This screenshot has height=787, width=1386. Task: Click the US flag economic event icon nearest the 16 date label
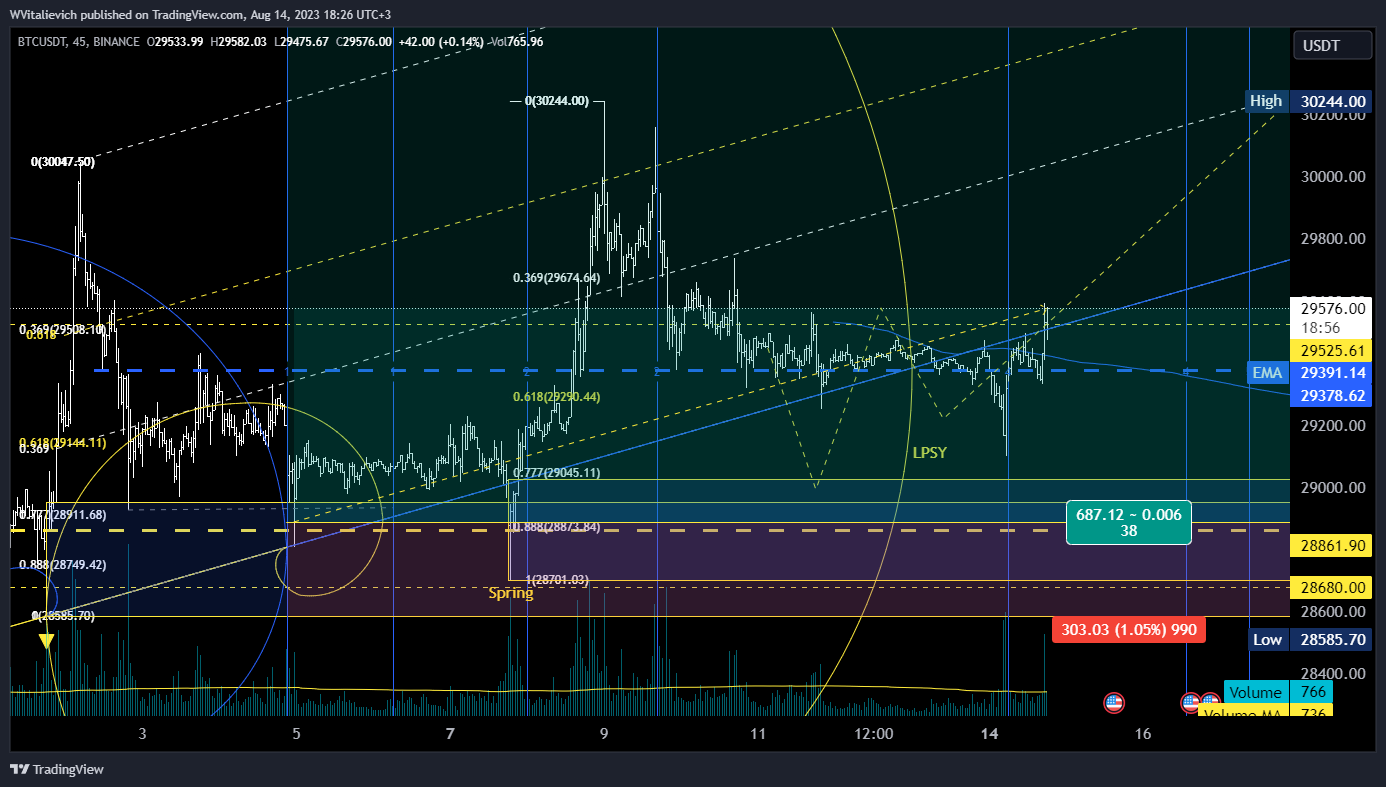pos(1113,703)
